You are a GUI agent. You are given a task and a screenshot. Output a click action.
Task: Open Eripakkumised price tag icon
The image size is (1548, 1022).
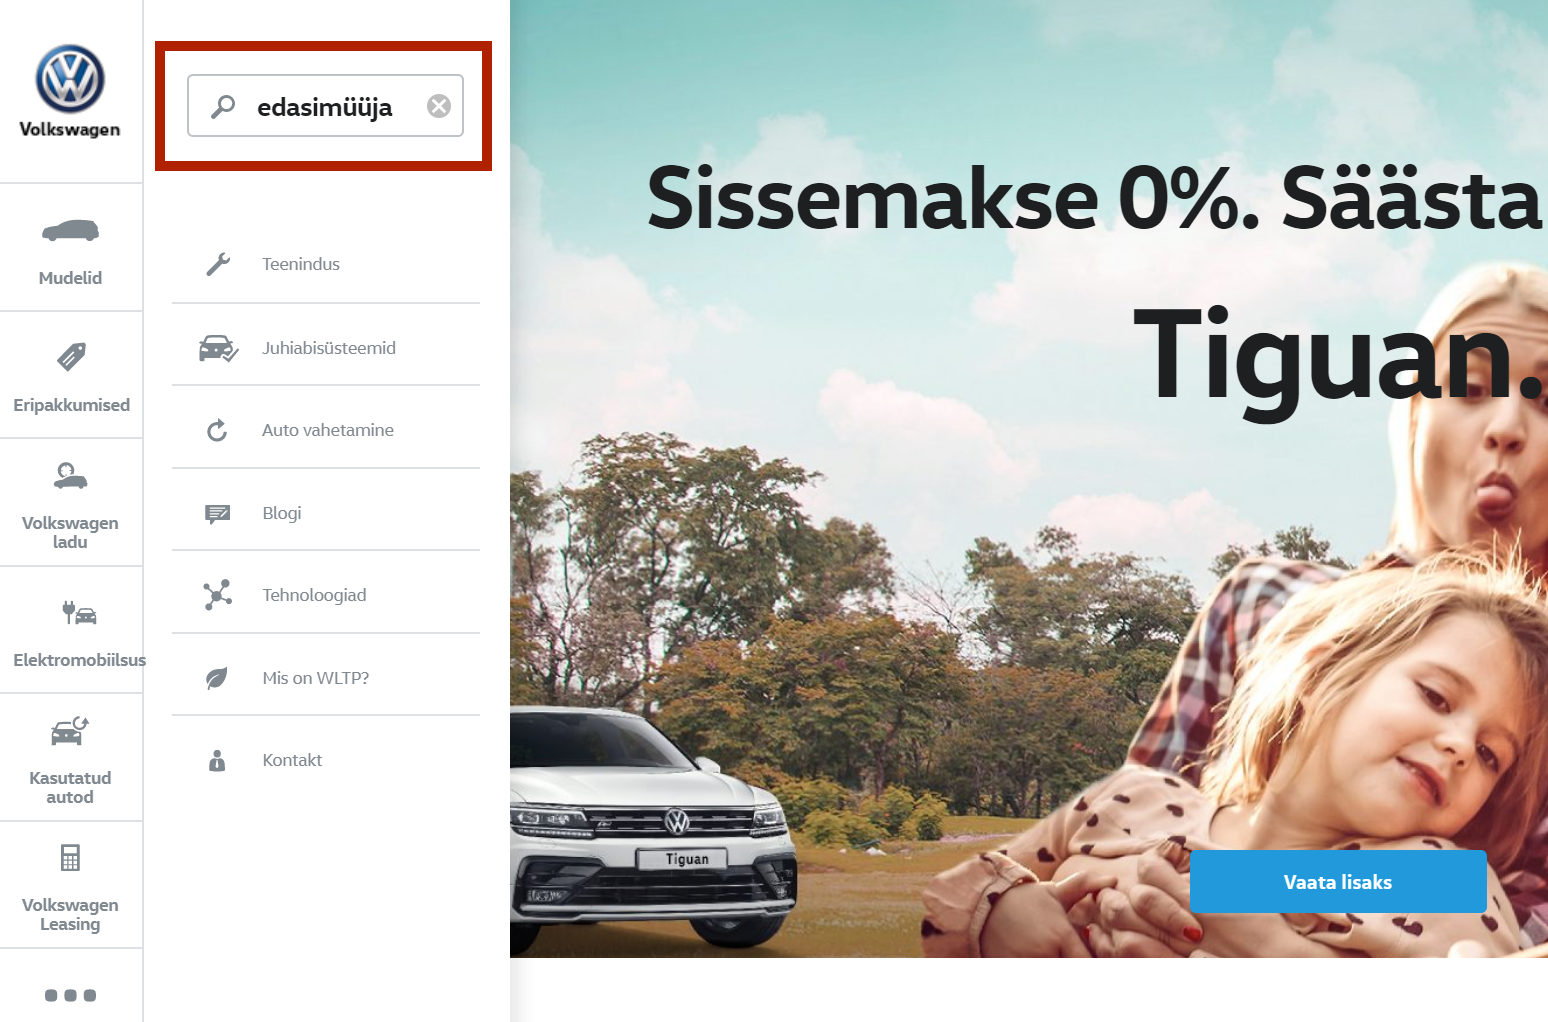[x=71, y=357]
